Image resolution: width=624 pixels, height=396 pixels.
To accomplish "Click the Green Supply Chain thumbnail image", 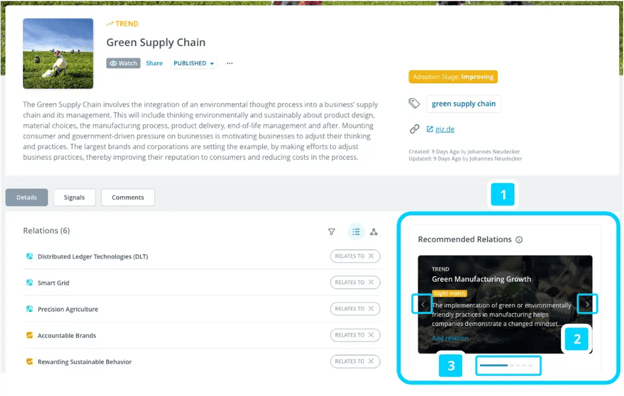I will click(58, 53).
